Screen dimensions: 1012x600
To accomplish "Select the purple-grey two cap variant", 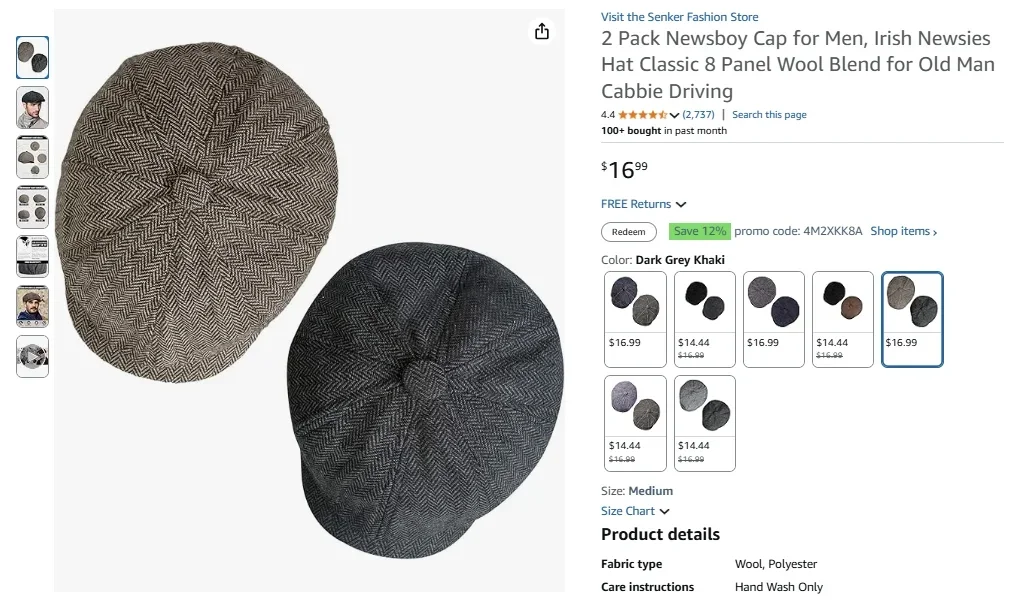I will point(634,422).
